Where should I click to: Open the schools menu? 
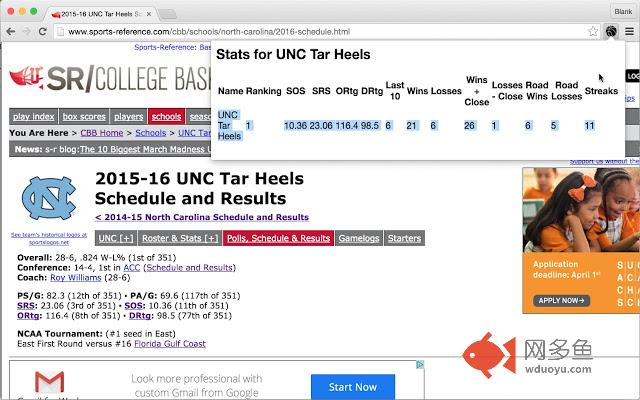167,117
